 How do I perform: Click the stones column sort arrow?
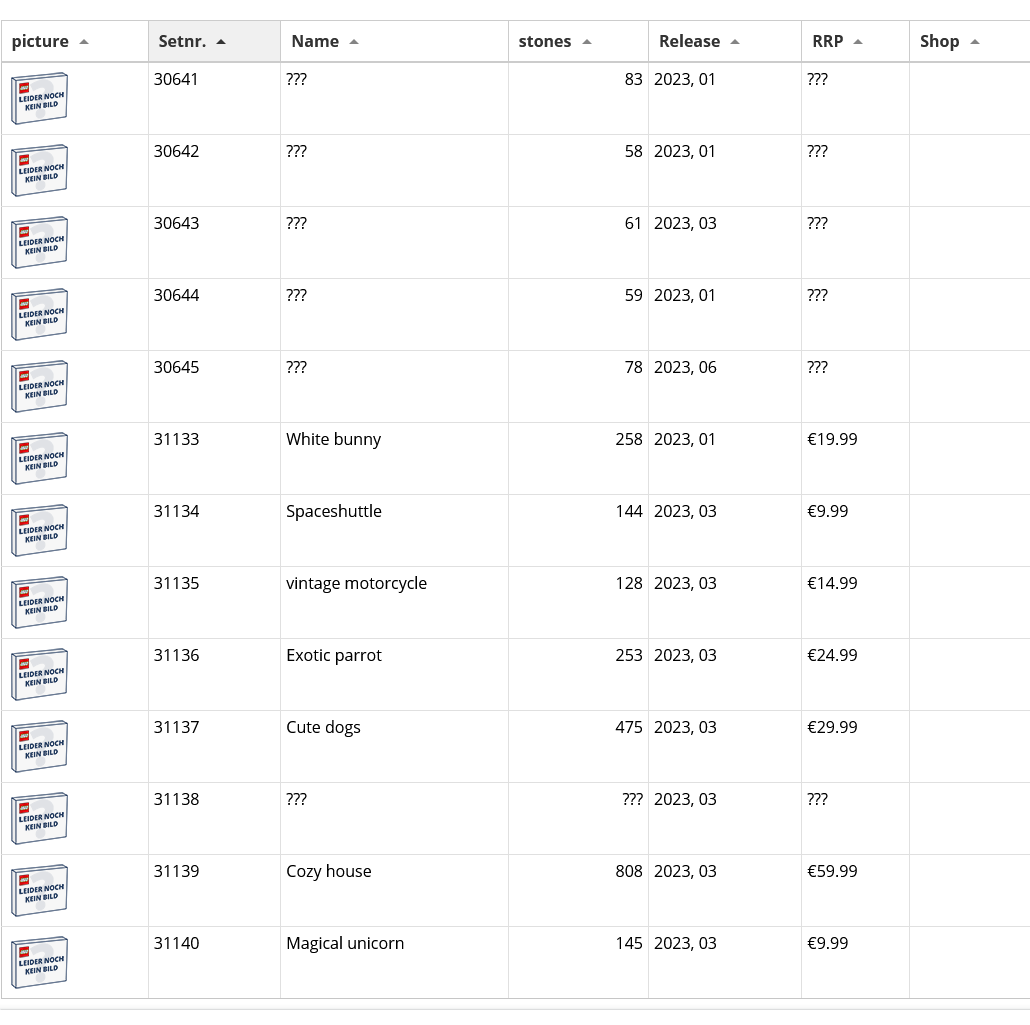[587, 42]
